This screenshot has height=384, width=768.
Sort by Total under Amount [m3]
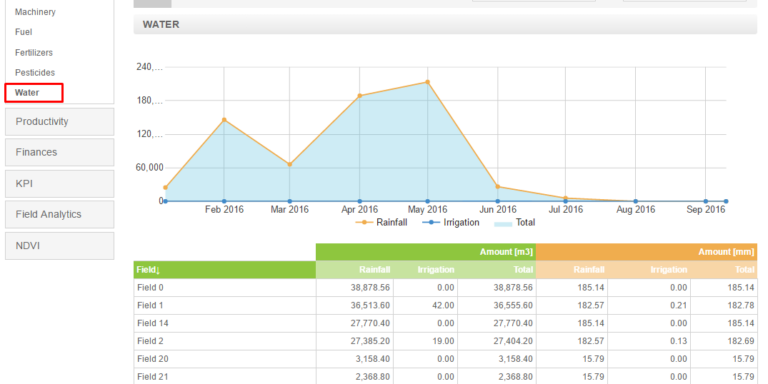point(497,269)
